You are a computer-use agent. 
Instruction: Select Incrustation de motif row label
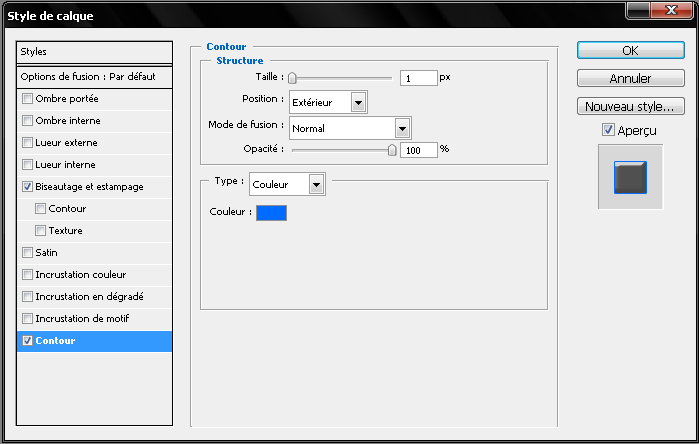pos(82,318)
